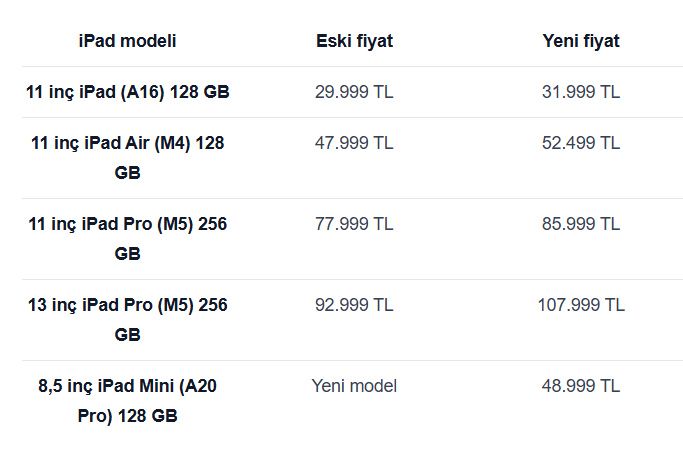The width and height of the screenshot is (683, 460).
Task: Click the new price 85.999 TL
Action: pyautogui.click(x=581, y=224)
